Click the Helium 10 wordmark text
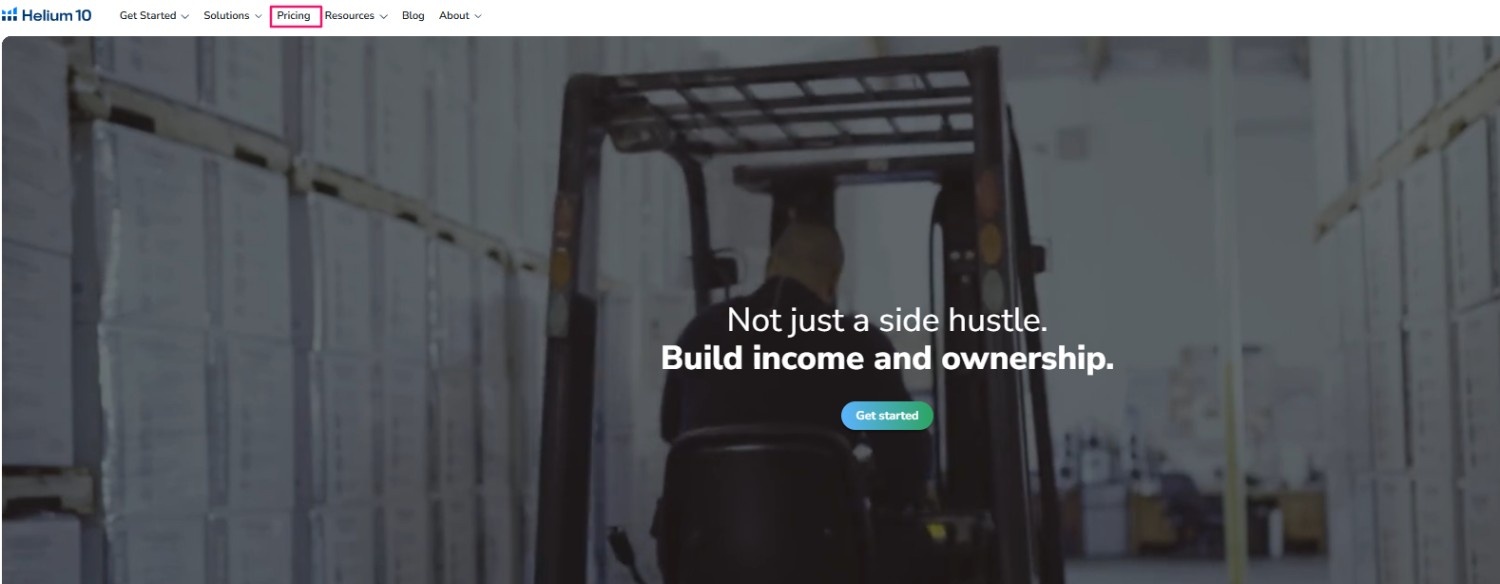The height and width of the screenshot is (584, 1500). [x=56, y=15]
